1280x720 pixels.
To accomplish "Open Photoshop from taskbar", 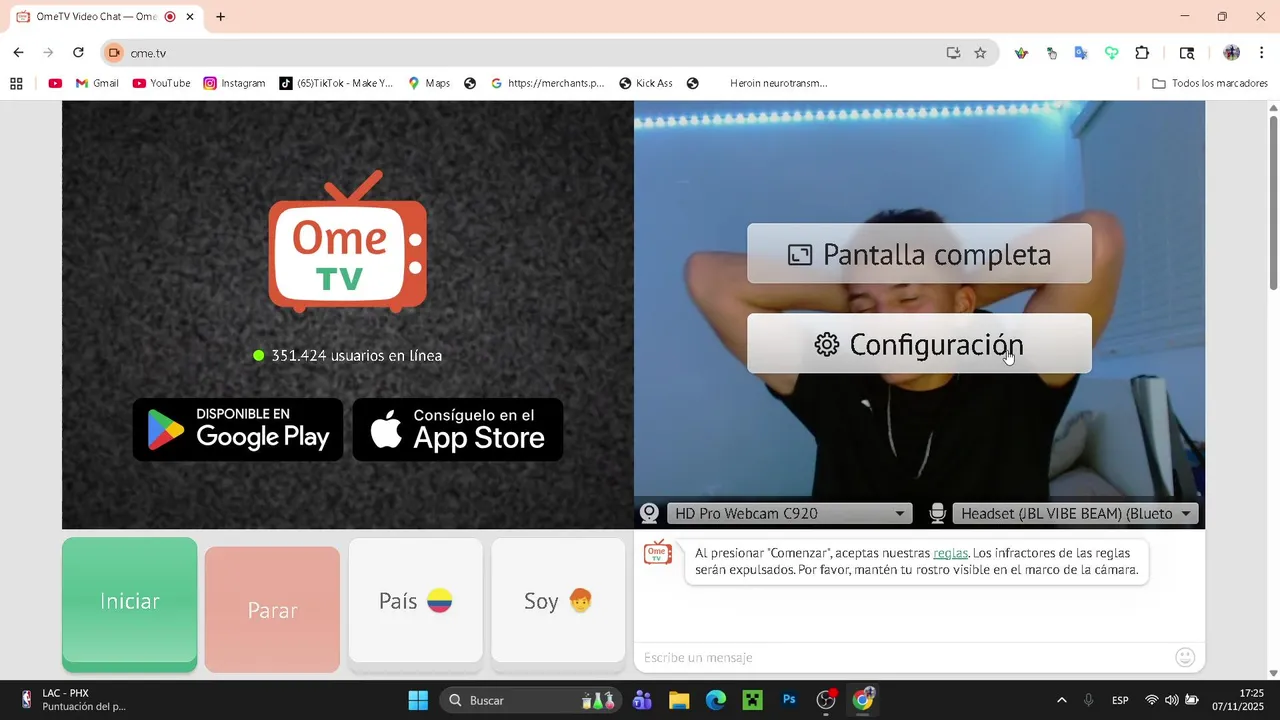I will tap(789, 700).
